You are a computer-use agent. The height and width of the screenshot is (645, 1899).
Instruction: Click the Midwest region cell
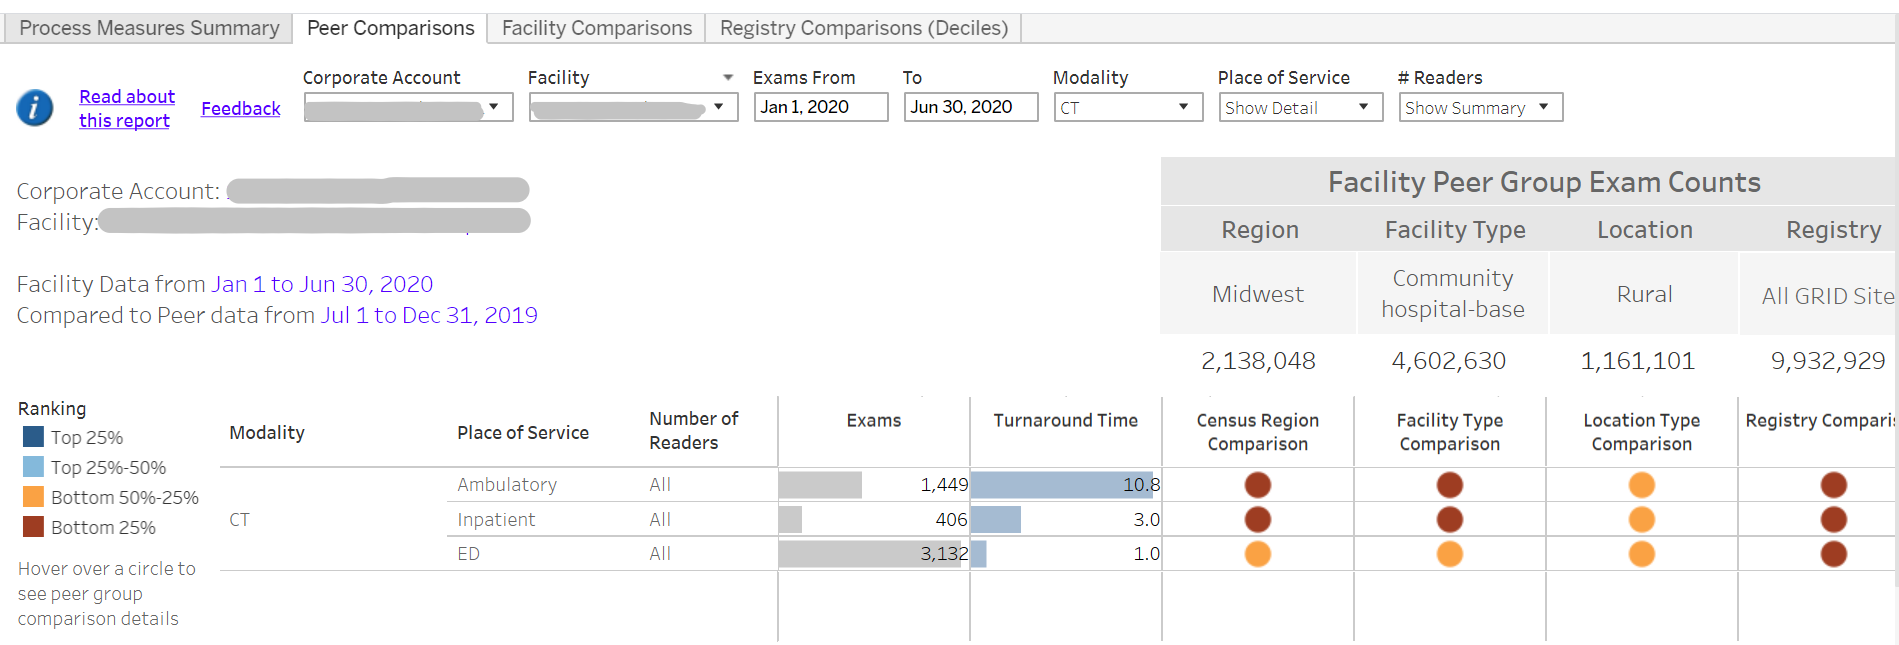(1257, 294)
